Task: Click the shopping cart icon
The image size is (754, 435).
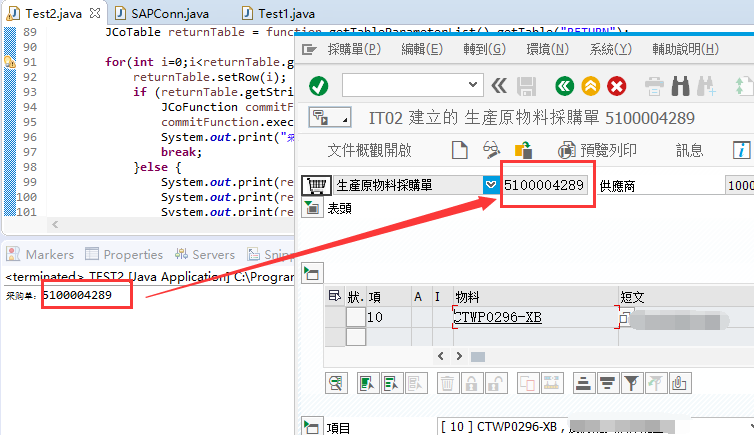Action: pyautogui.click(x=316, y=185)
